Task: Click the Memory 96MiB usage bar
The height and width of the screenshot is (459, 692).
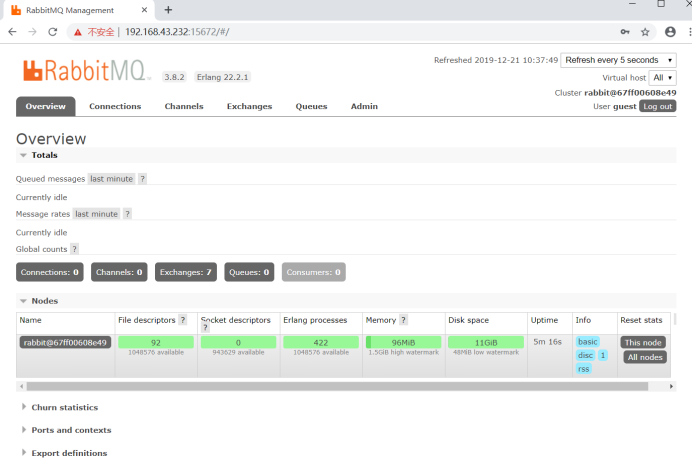Action: 403,342
